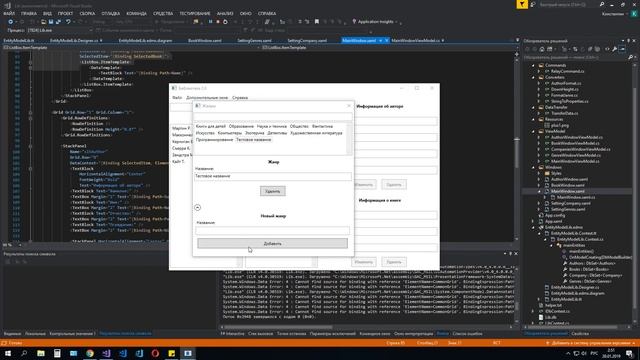Image resolution: width=640 pixels, height=360 pixels.
Task: Select GenreWindowViewModel.cs in Solution Explorer
Action: pyautogui.click(x=575, y=155)
